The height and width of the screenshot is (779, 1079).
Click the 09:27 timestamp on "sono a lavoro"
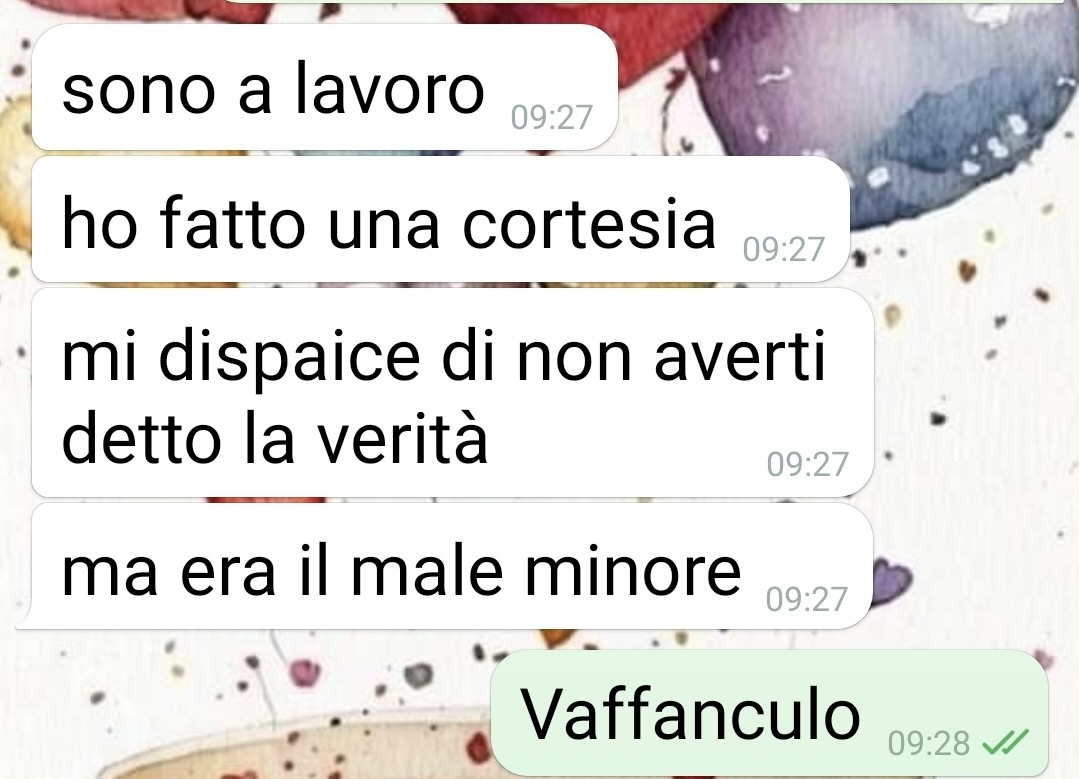click(551, 118)
